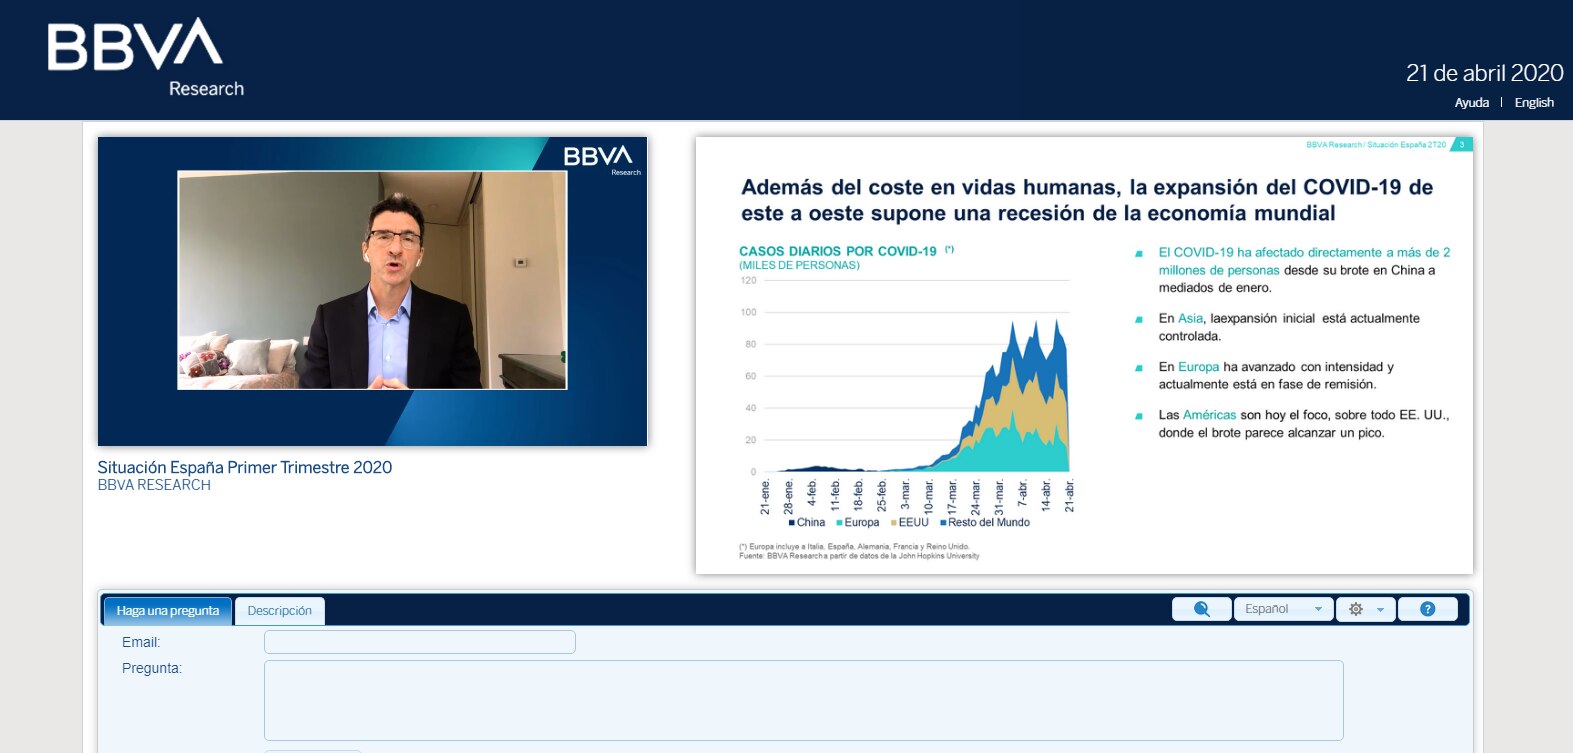
Task: Click the 'Resto del Mundo' legend entry
Action: 985,523
